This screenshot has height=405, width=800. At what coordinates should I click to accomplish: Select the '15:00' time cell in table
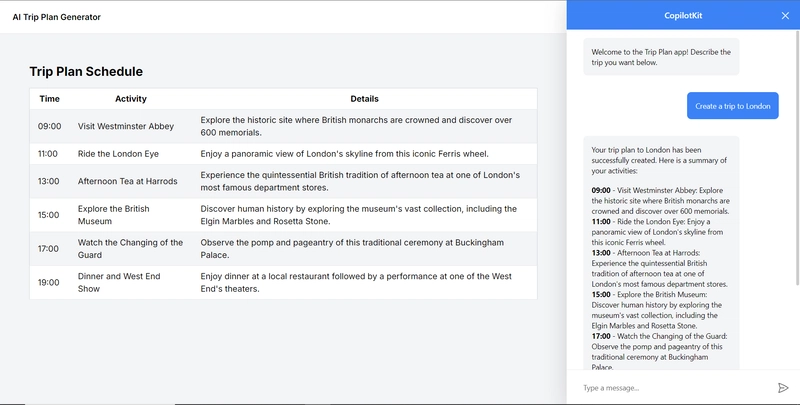48,215
